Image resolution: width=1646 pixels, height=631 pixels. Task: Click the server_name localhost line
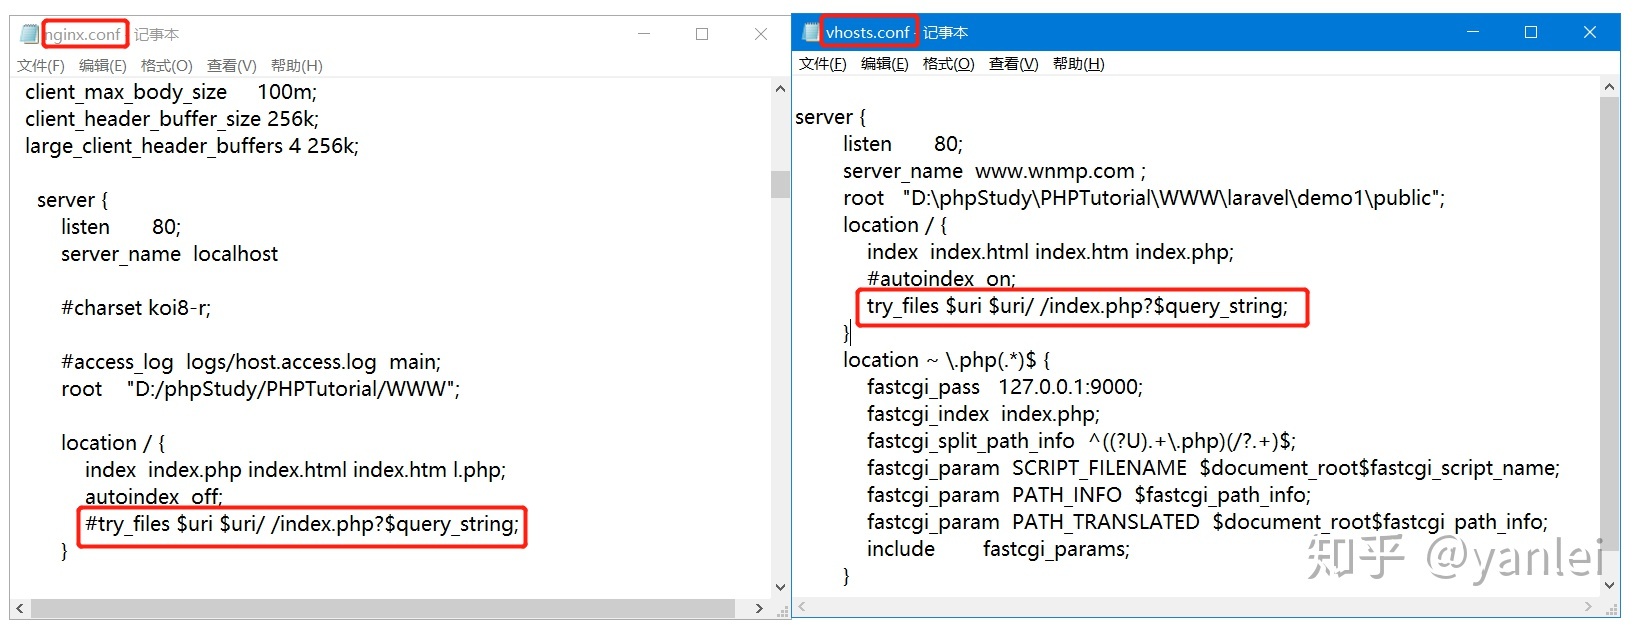click(x=169, y=254)
